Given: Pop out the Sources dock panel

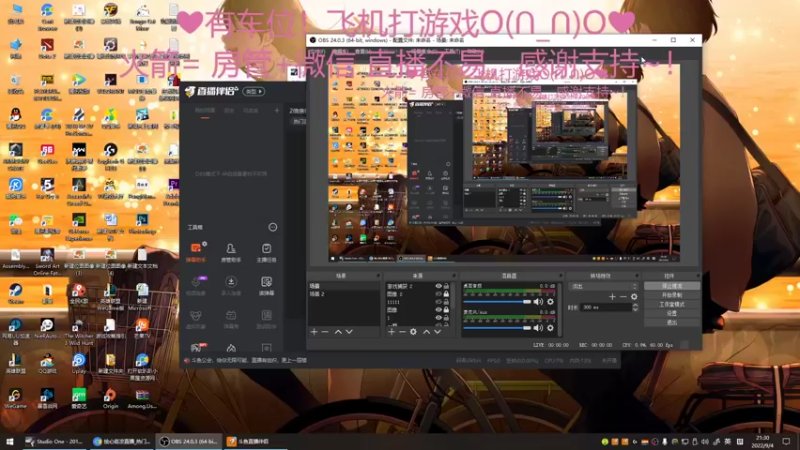Looking at the screenshot, I should [x=455, y=276].
